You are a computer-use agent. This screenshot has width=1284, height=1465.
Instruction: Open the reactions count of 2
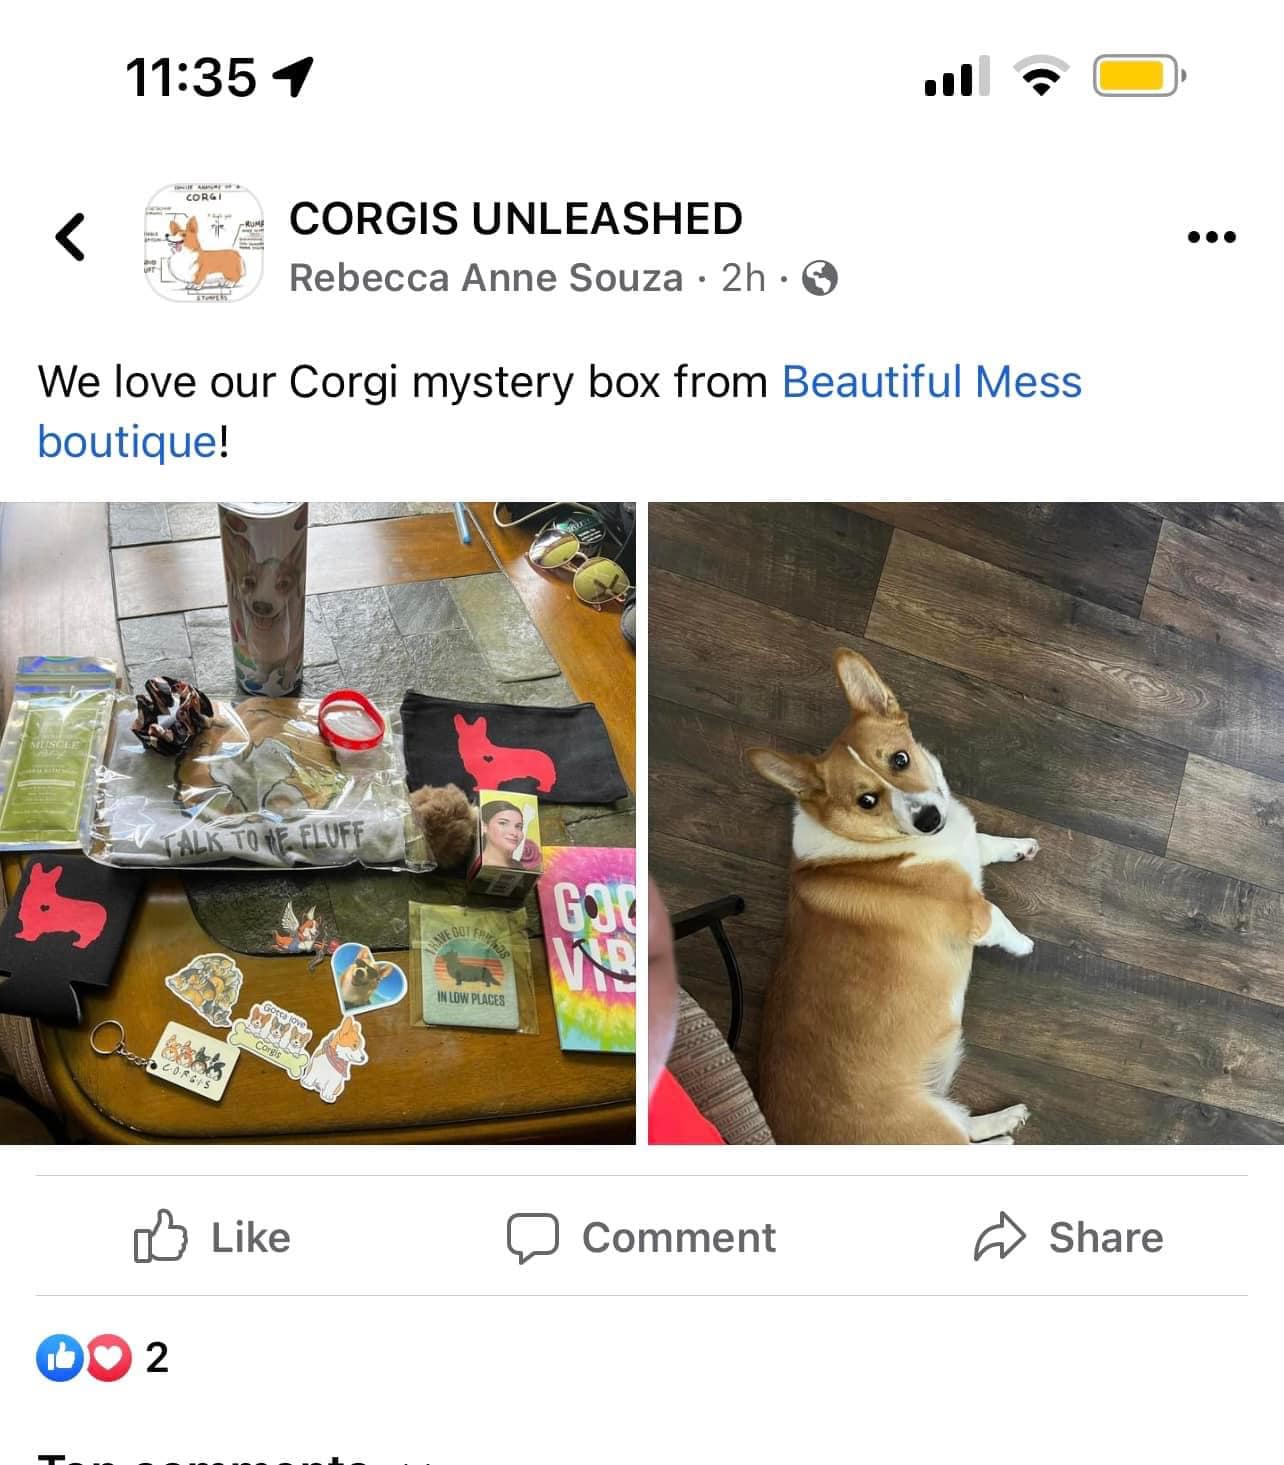coord(157,1357)
